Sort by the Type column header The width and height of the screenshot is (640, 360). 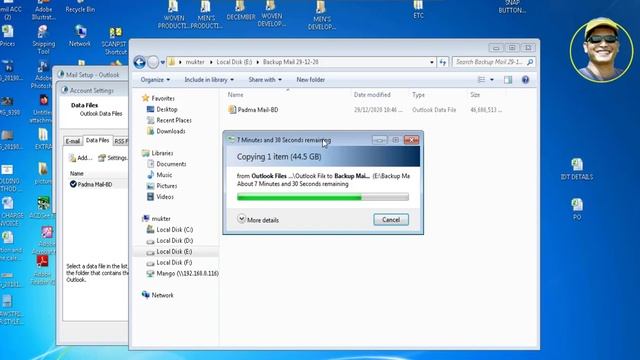tap(418, 95)
